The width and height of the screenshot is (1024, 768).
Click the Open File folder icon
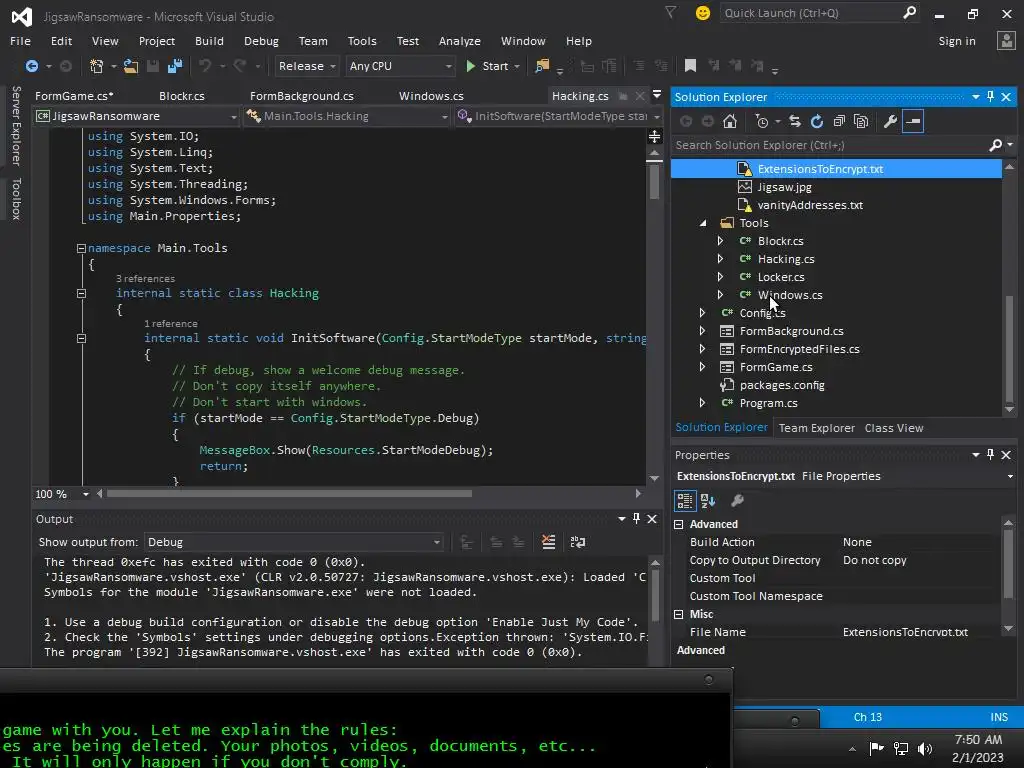(131, 66)
